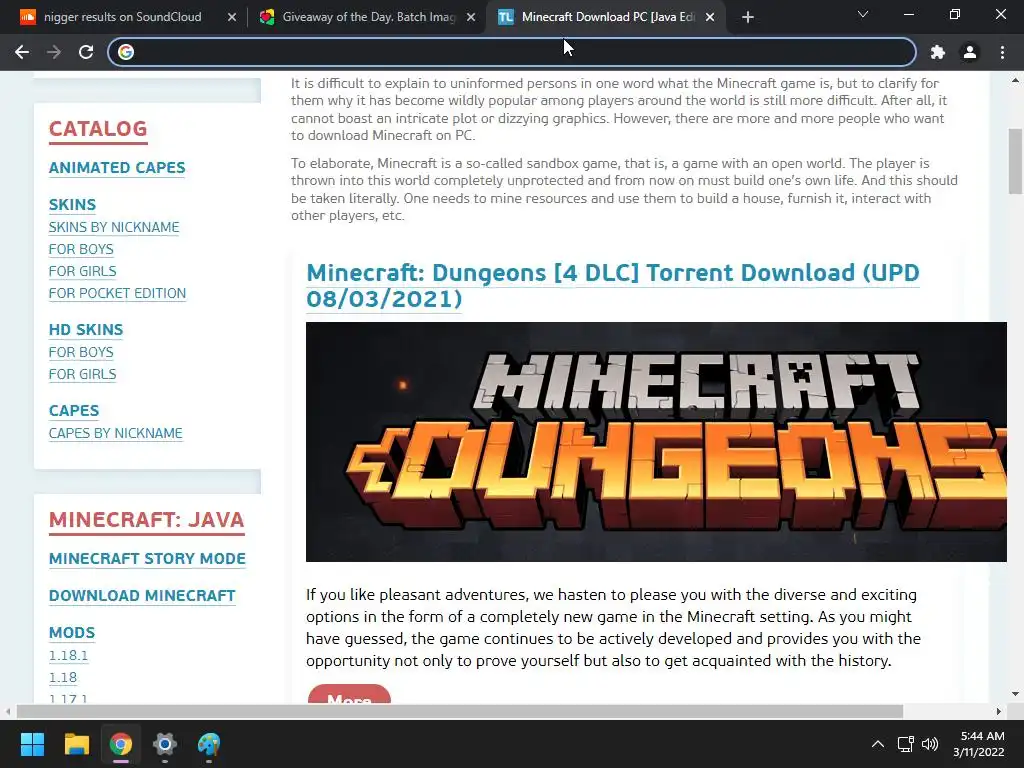Open FOR BOYS under SKINS
Viewport: 1024px width, 768px height.
(x=81, y=249)
